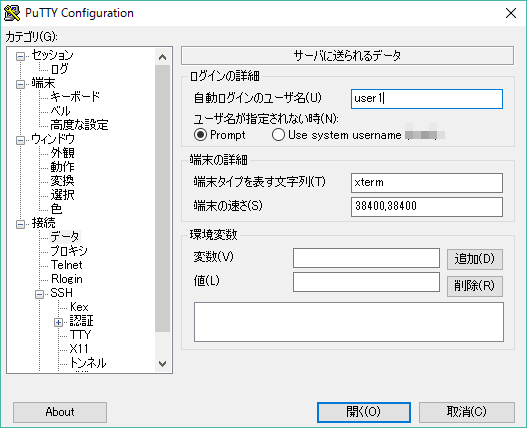
Task: Click the PuTTY icon in title bar
Action: point(12,13)
